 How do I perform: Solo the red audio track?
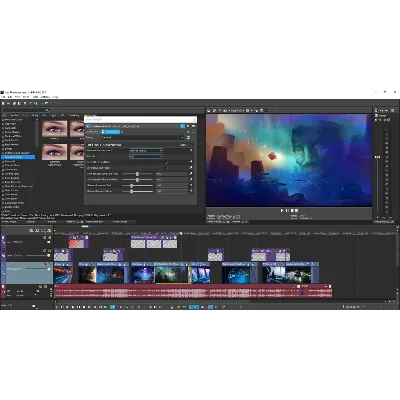[45, 286]
